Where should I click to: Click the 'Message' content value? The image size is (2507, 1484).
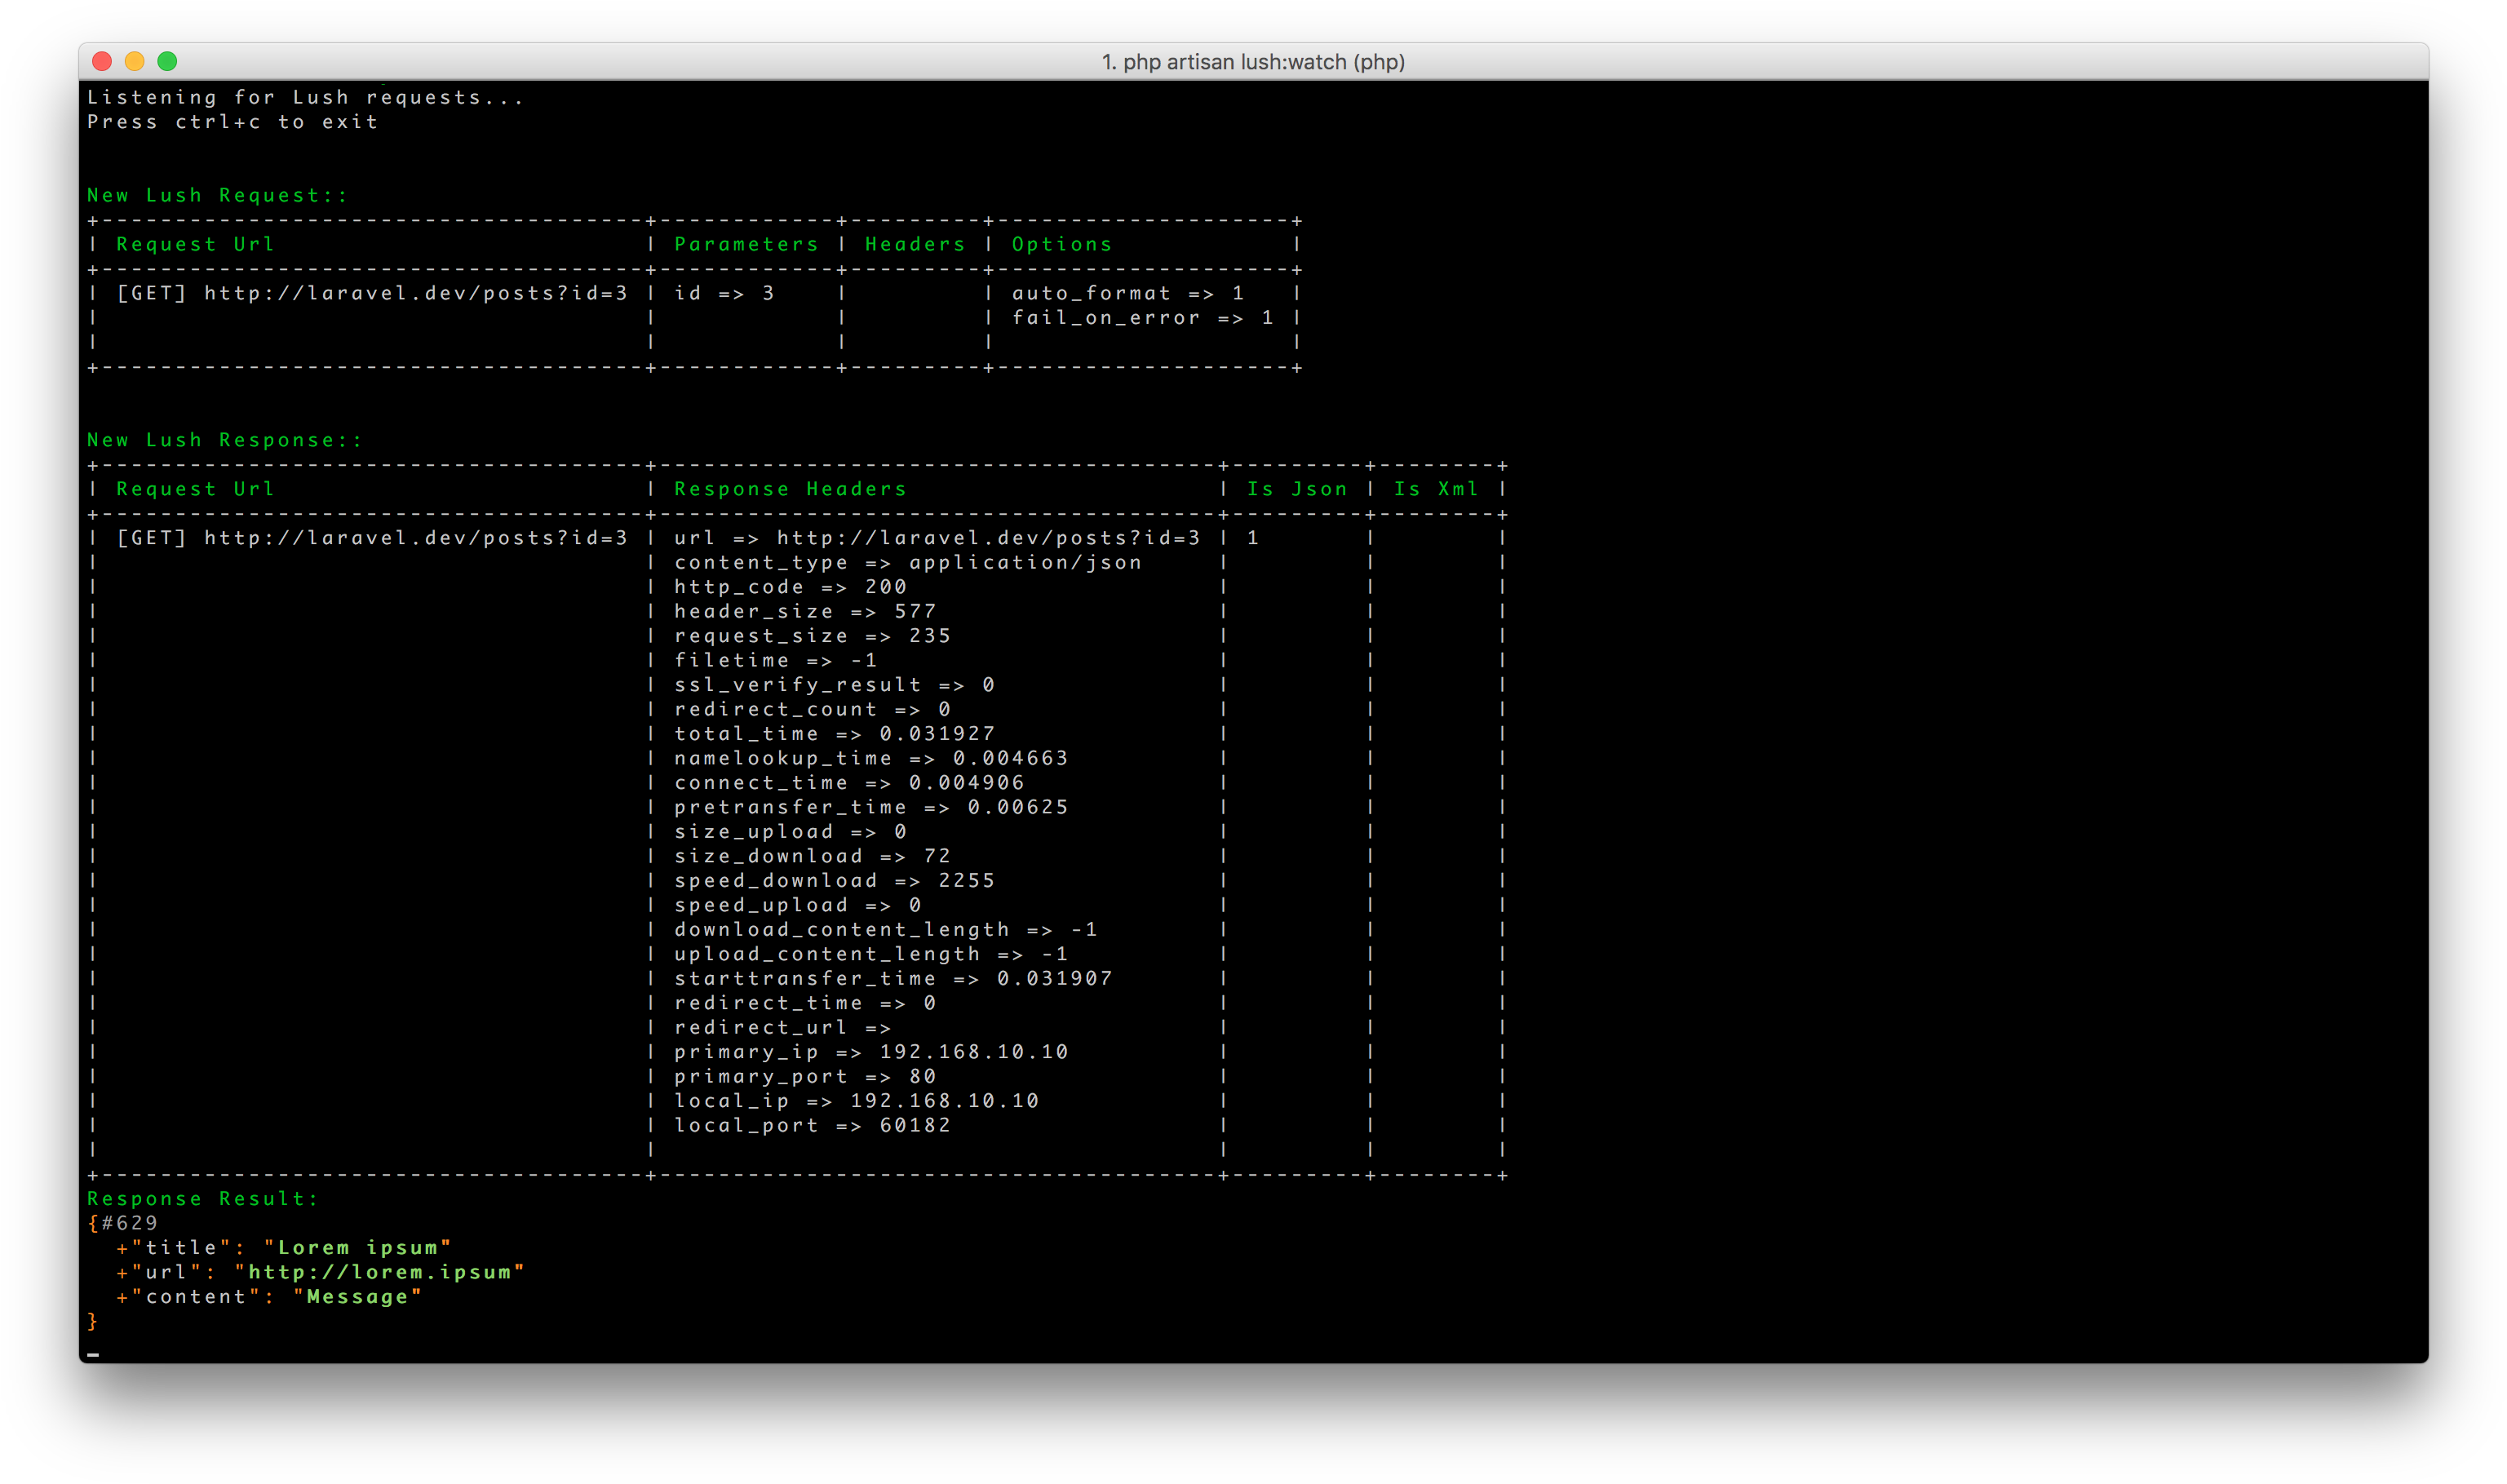(357, 1296)
